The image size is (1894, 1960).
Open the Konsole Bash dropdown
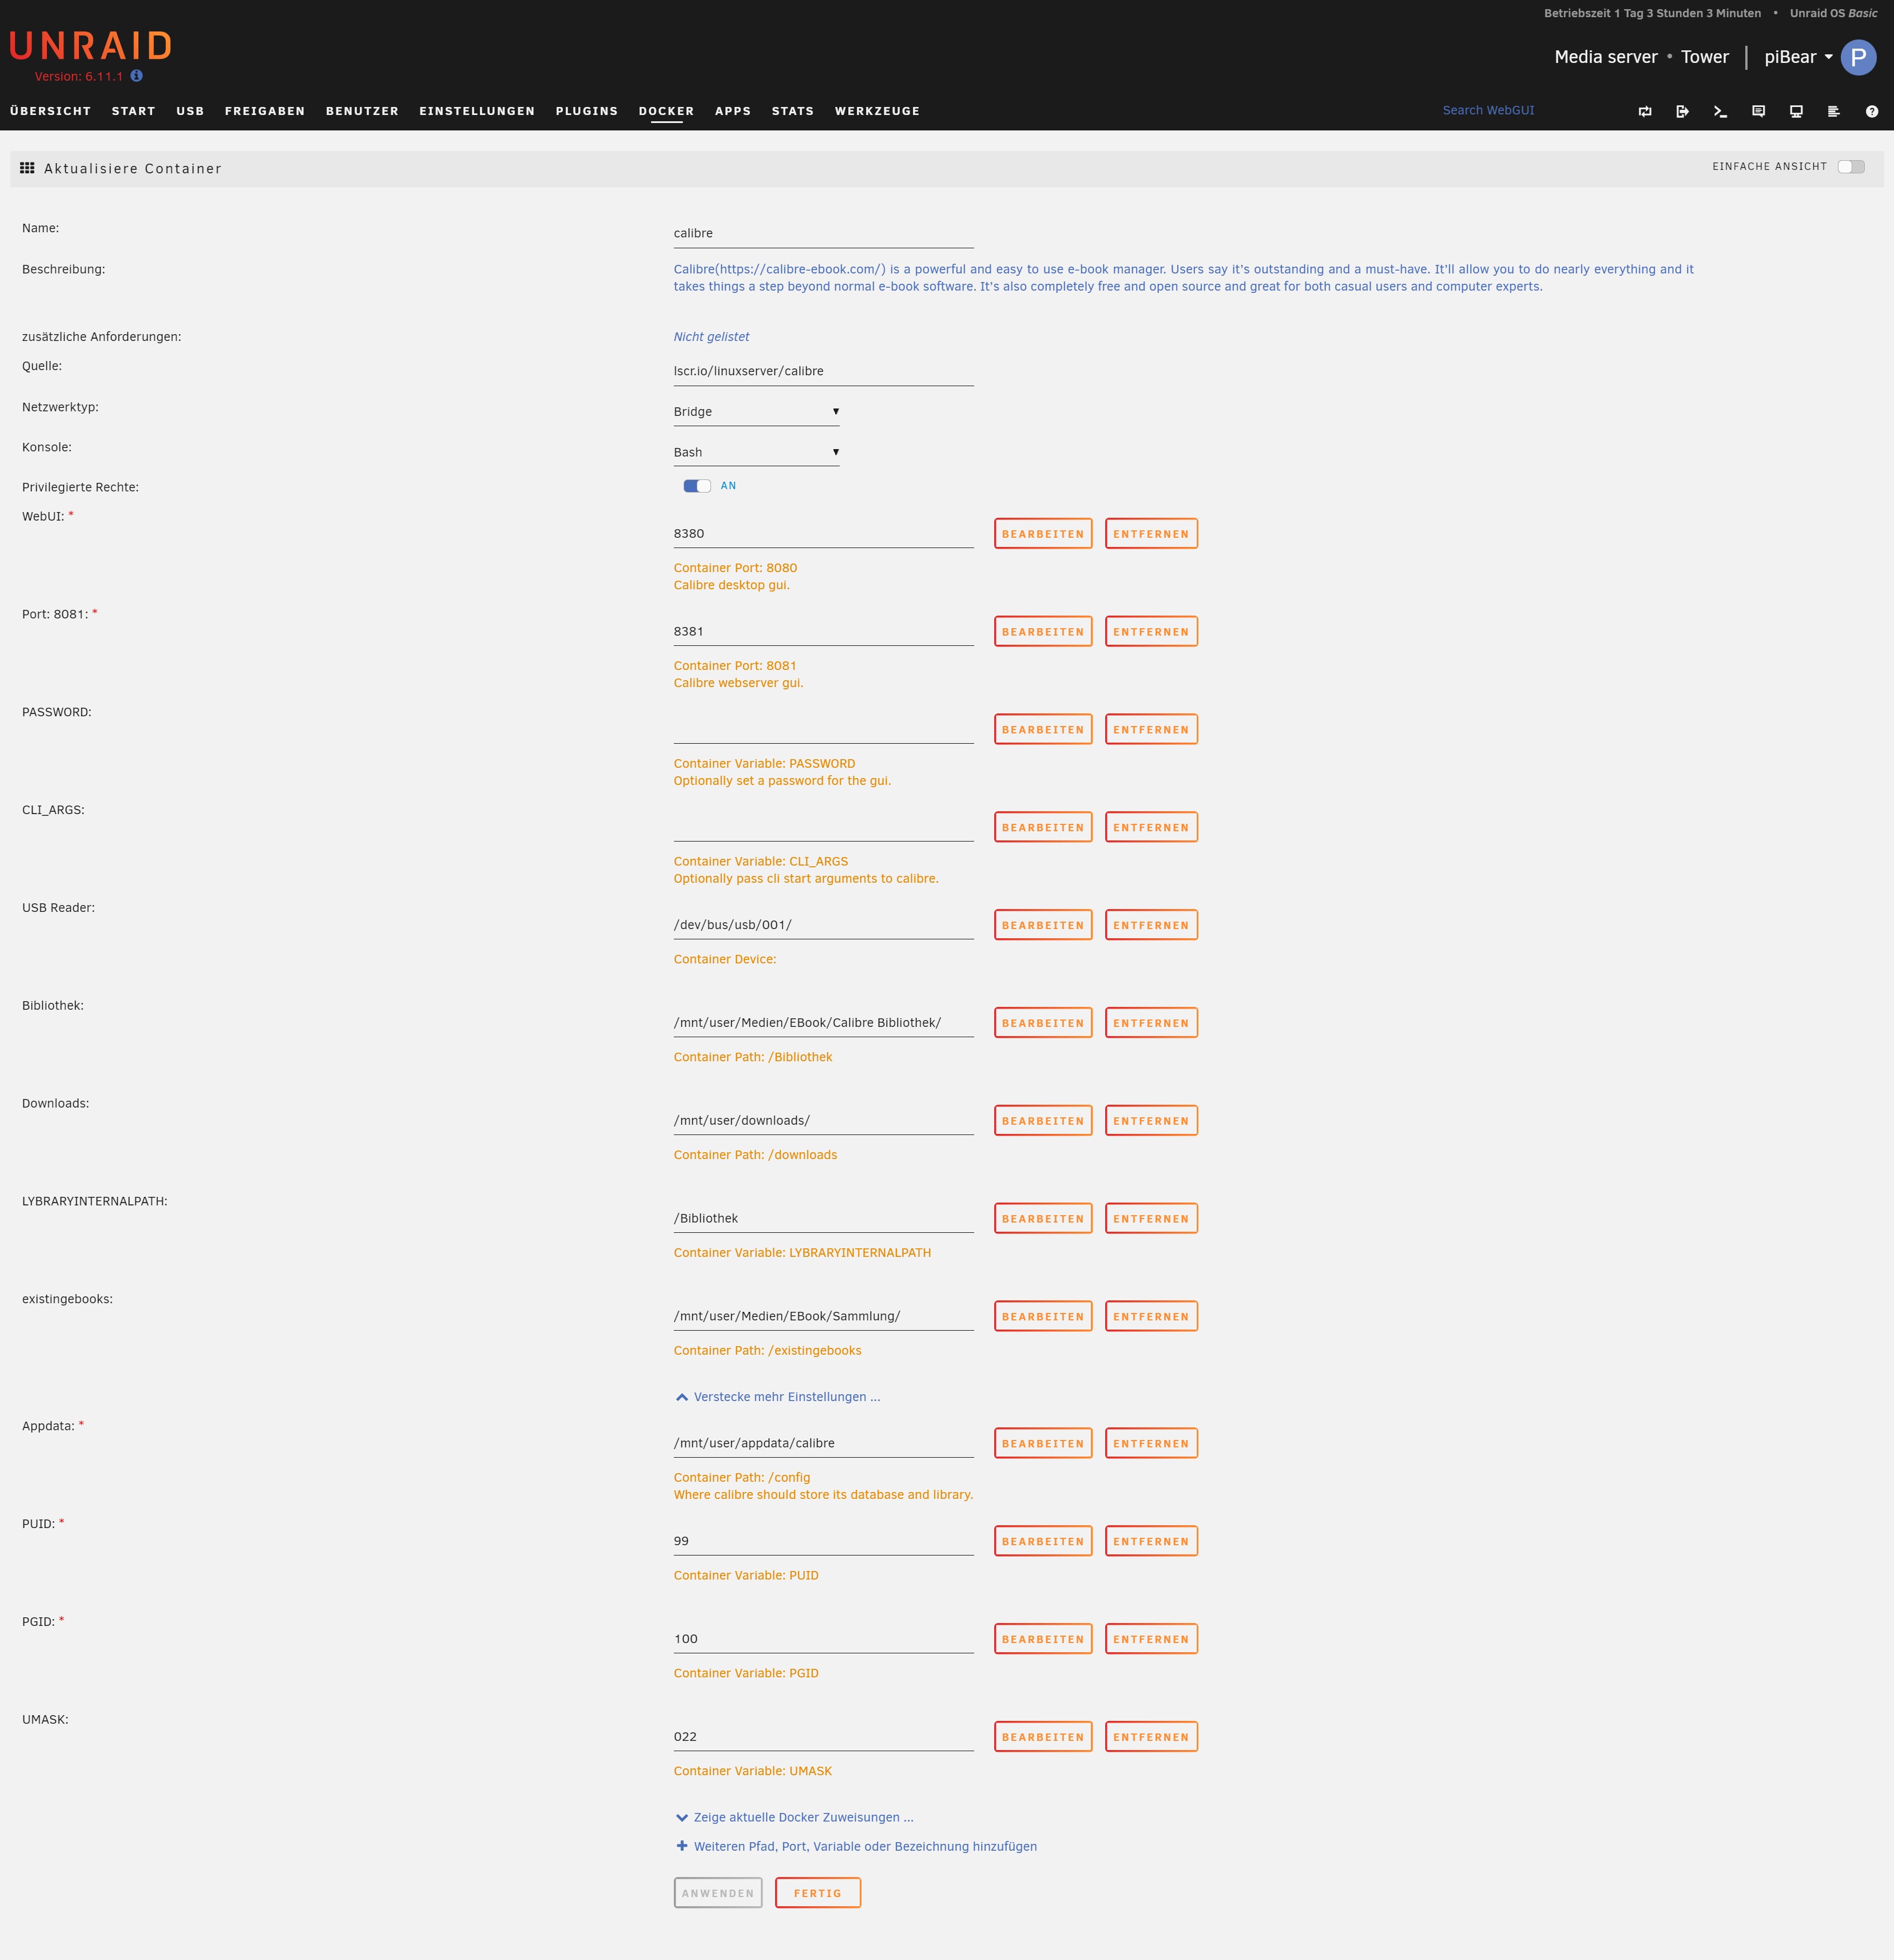tap(756, 452)
